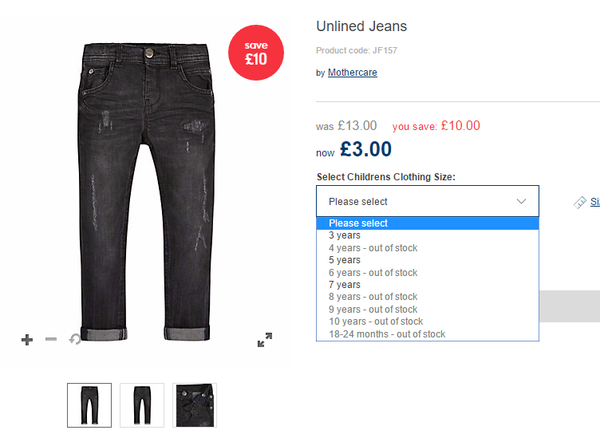
Task: Click the red save £10 badge
Action: pos(256,53)
